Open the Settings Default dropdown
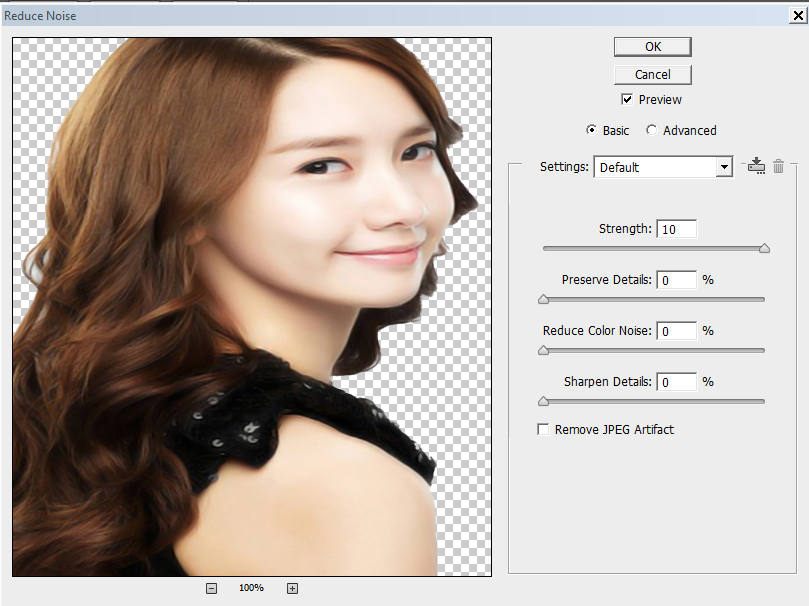 coord(664,167)
